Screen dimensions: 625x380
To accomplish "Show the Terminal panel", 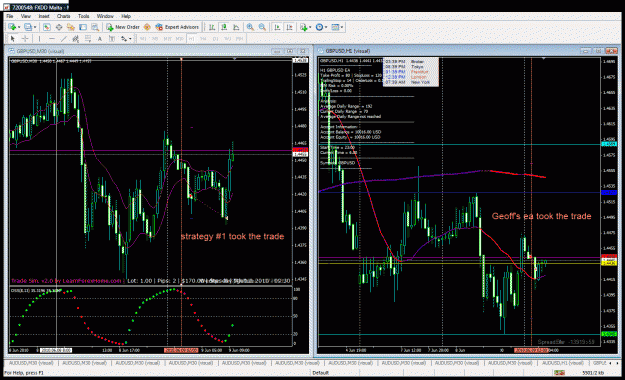I will click(83, 27).
